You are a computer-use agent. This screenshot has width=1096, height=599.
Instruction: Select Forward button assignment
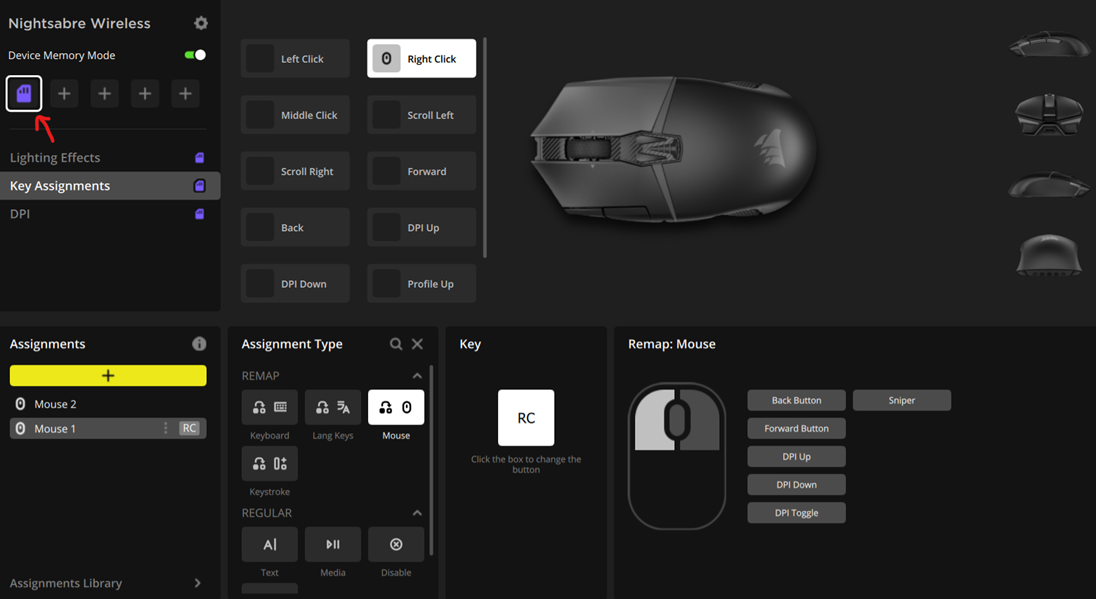pyautogui.click(x=421, y=171)
